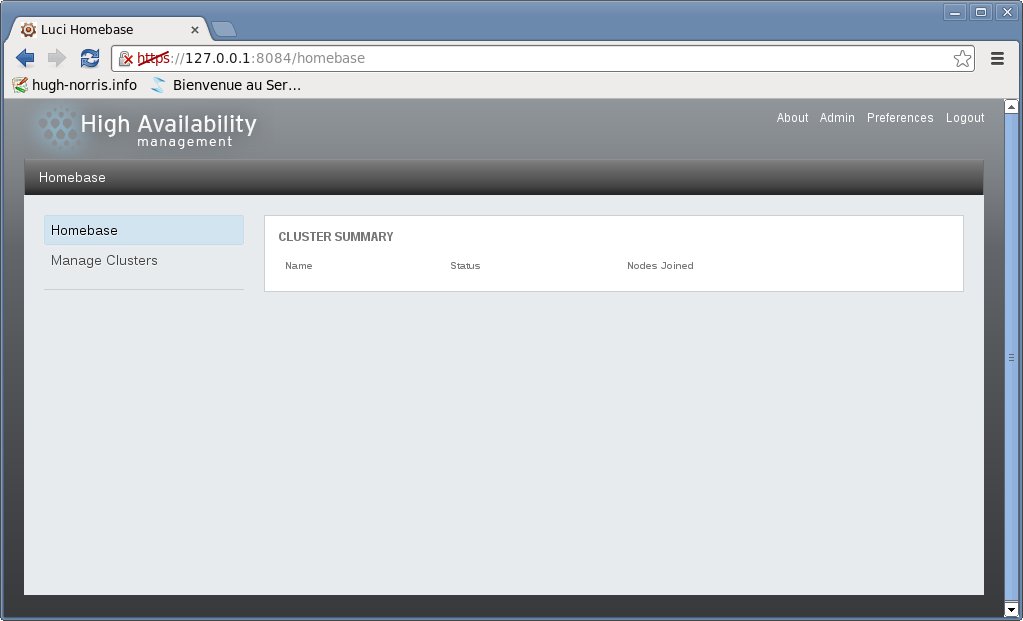Viewport: 1023px width, 621px height.
Task: Go to the Admin page
Action: point(837,118)
